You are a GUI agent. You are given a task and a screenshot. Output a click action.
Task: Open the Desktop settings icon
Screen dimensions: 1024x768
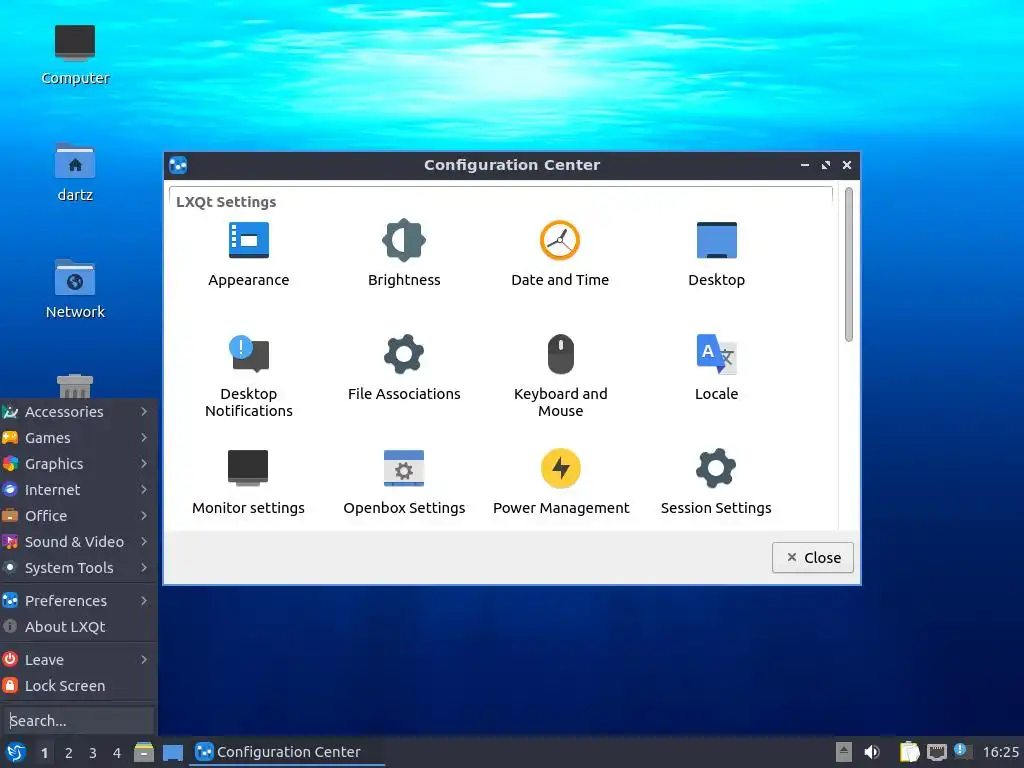pos(716,240)
